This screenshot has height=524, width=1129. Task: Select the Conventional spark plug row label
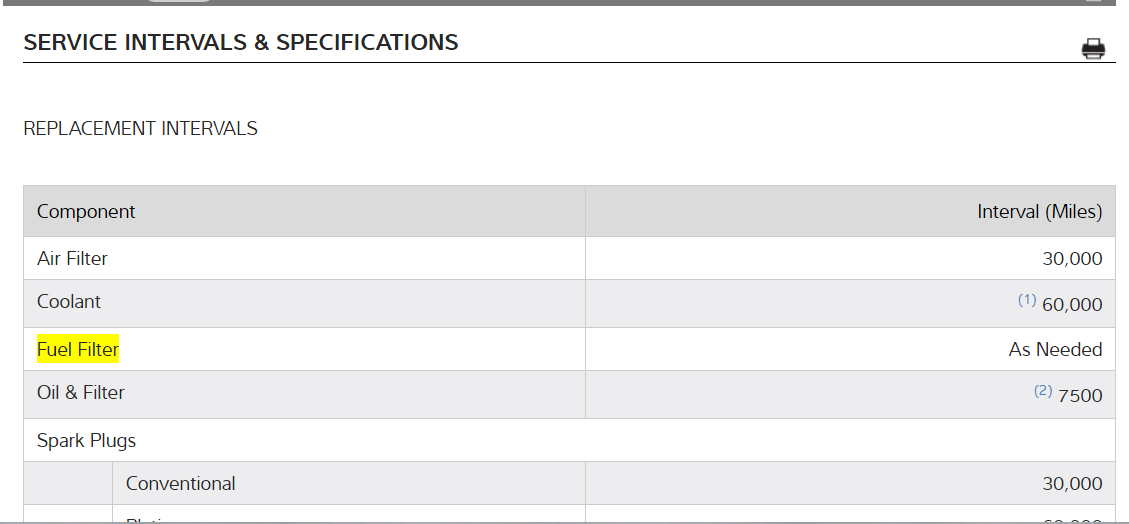point(181,483)
